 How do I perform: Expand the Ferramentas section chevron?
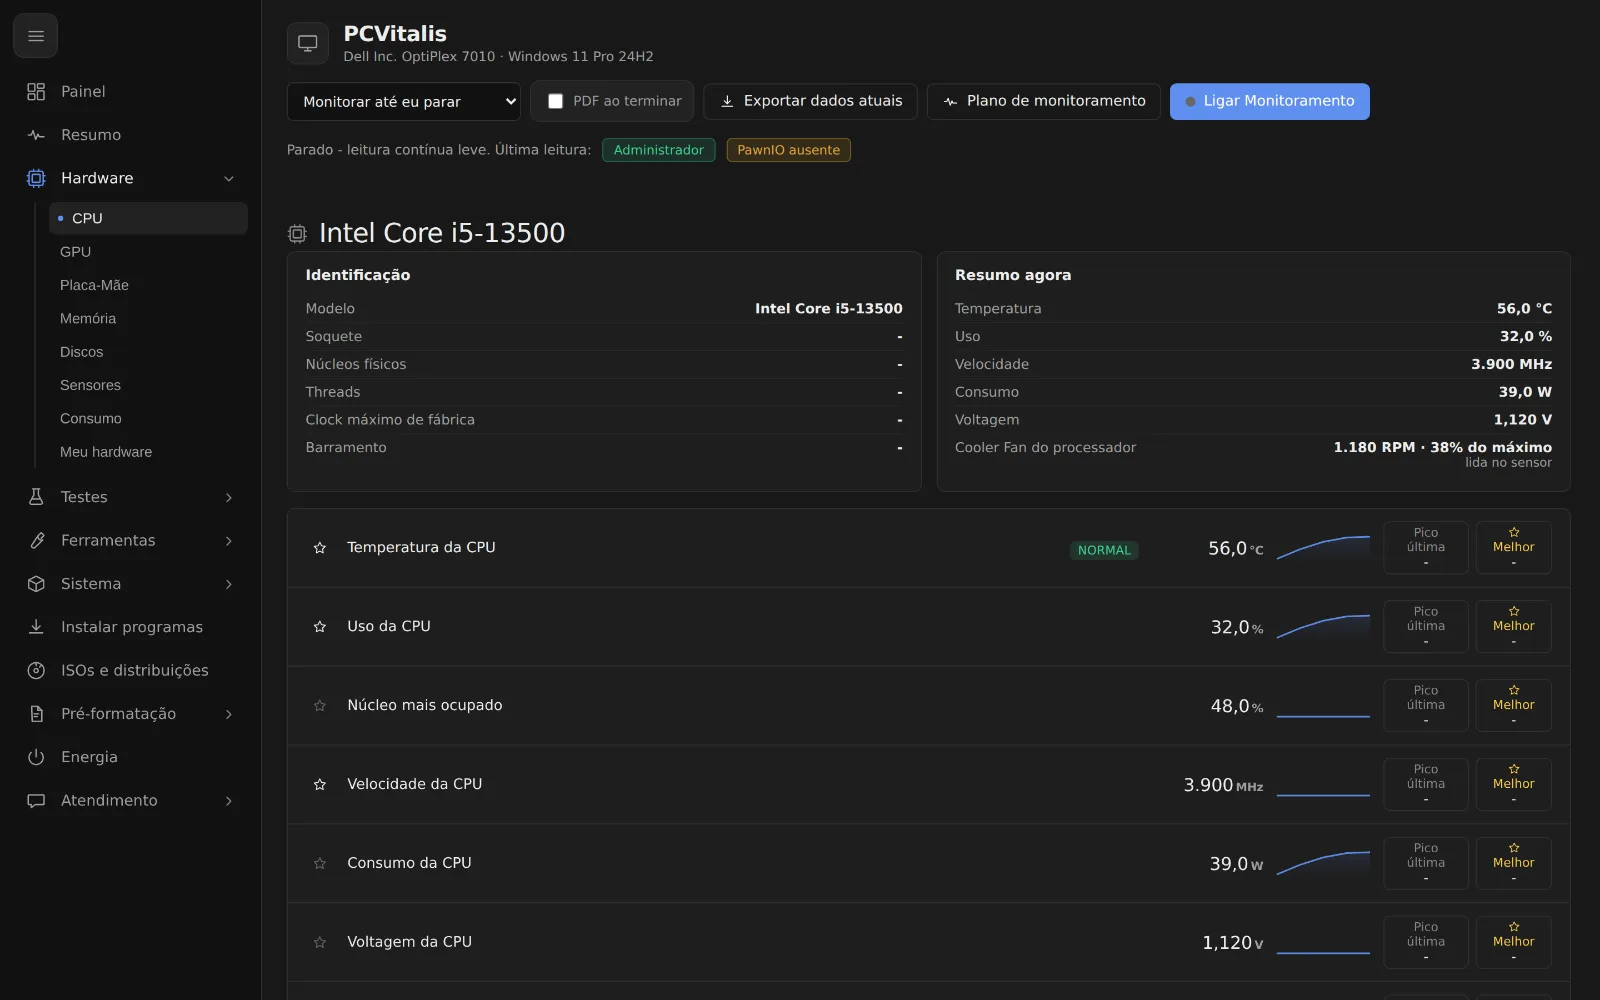229,541
